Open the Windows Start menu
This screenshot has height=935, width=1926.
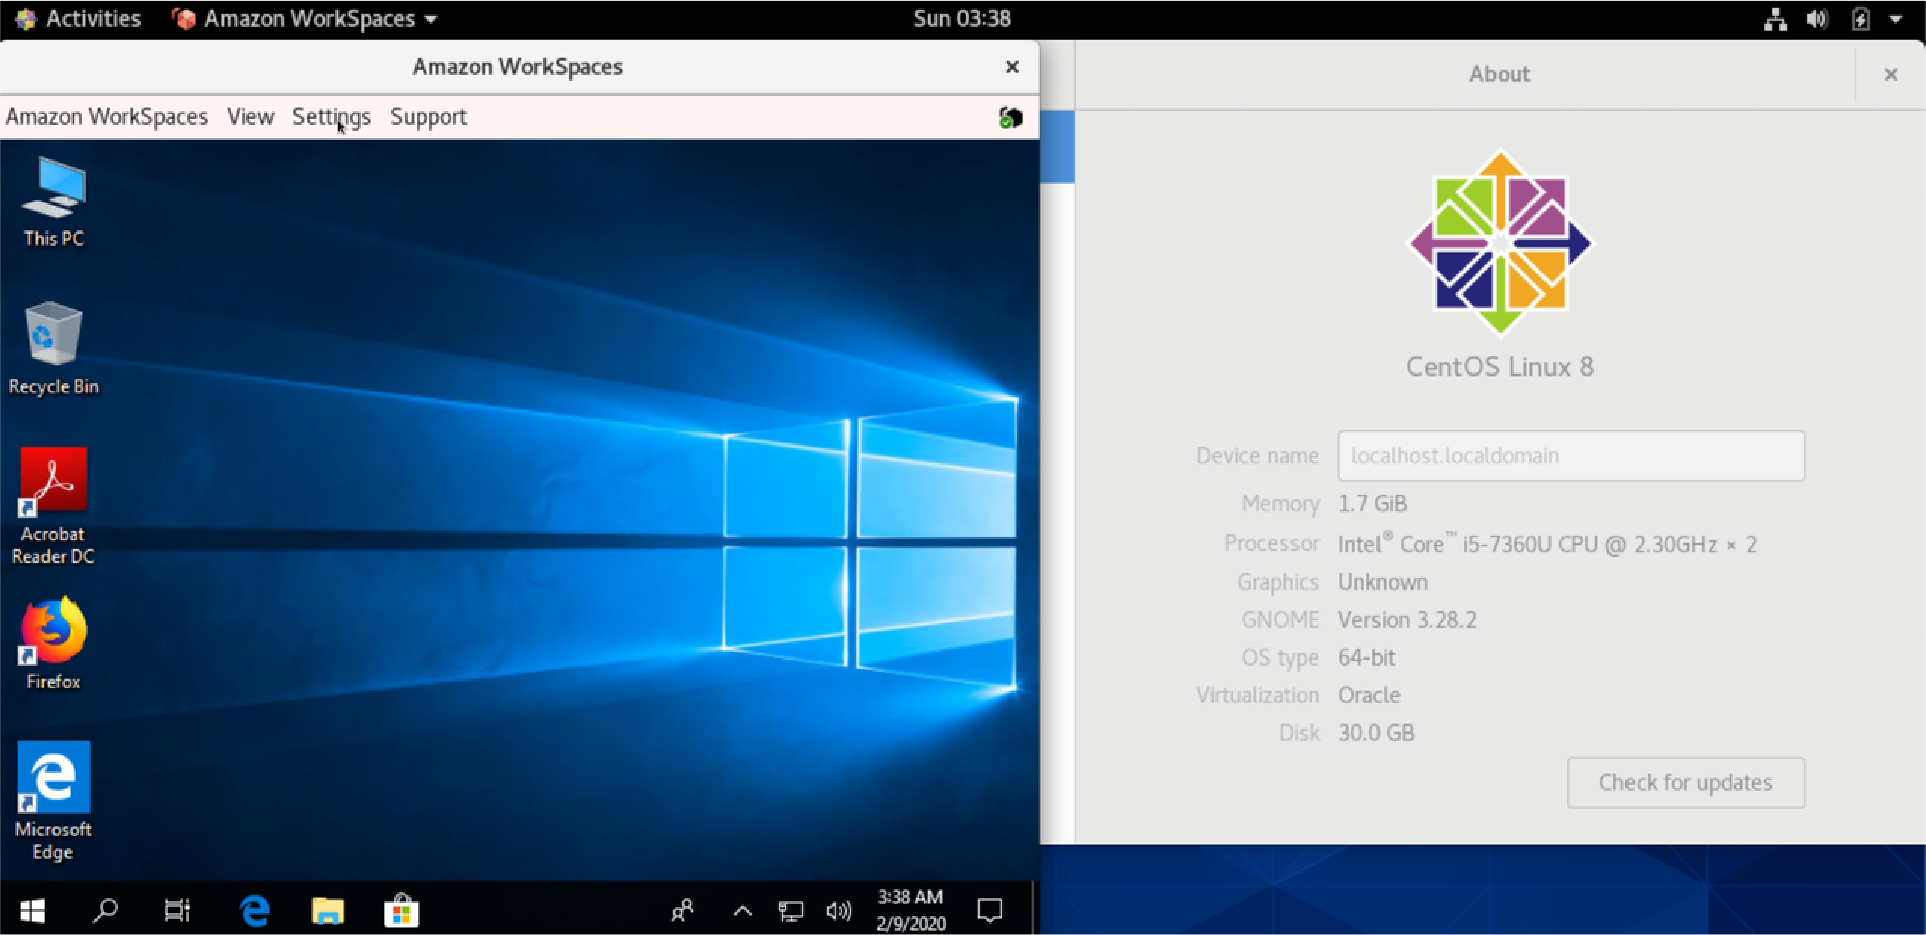[x=32, y=910]
